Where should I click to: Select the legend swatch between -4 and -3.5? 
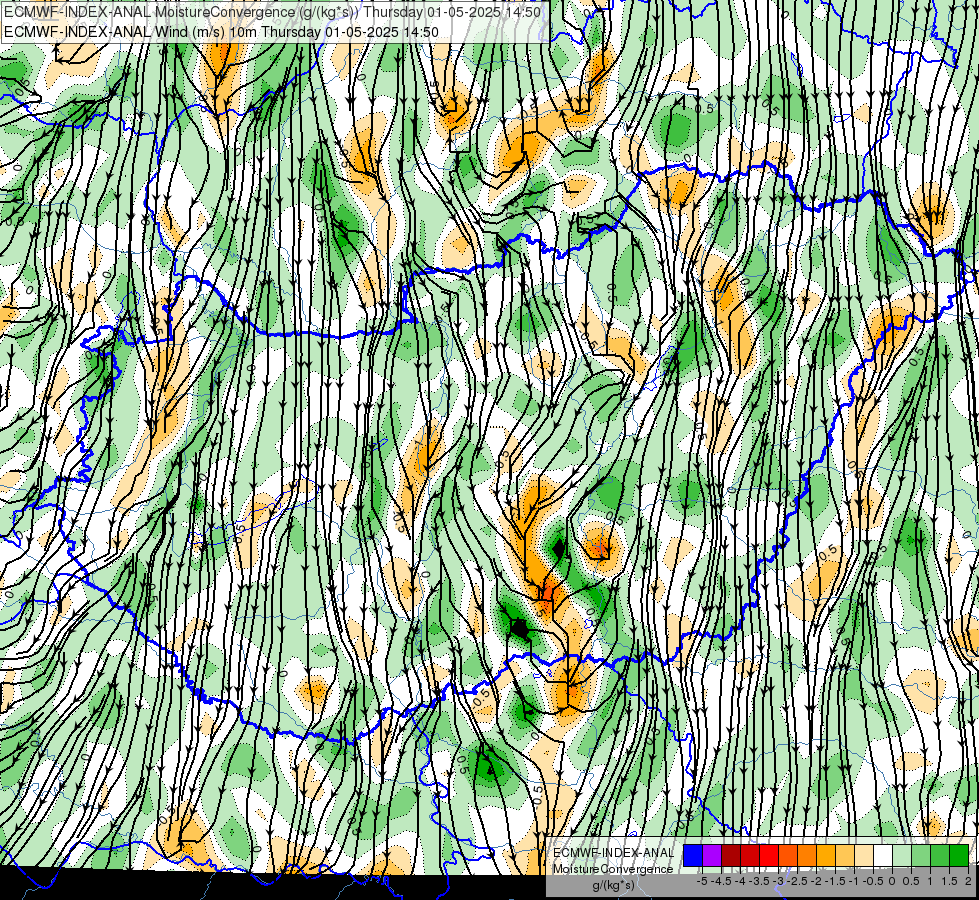pos(750,855)
